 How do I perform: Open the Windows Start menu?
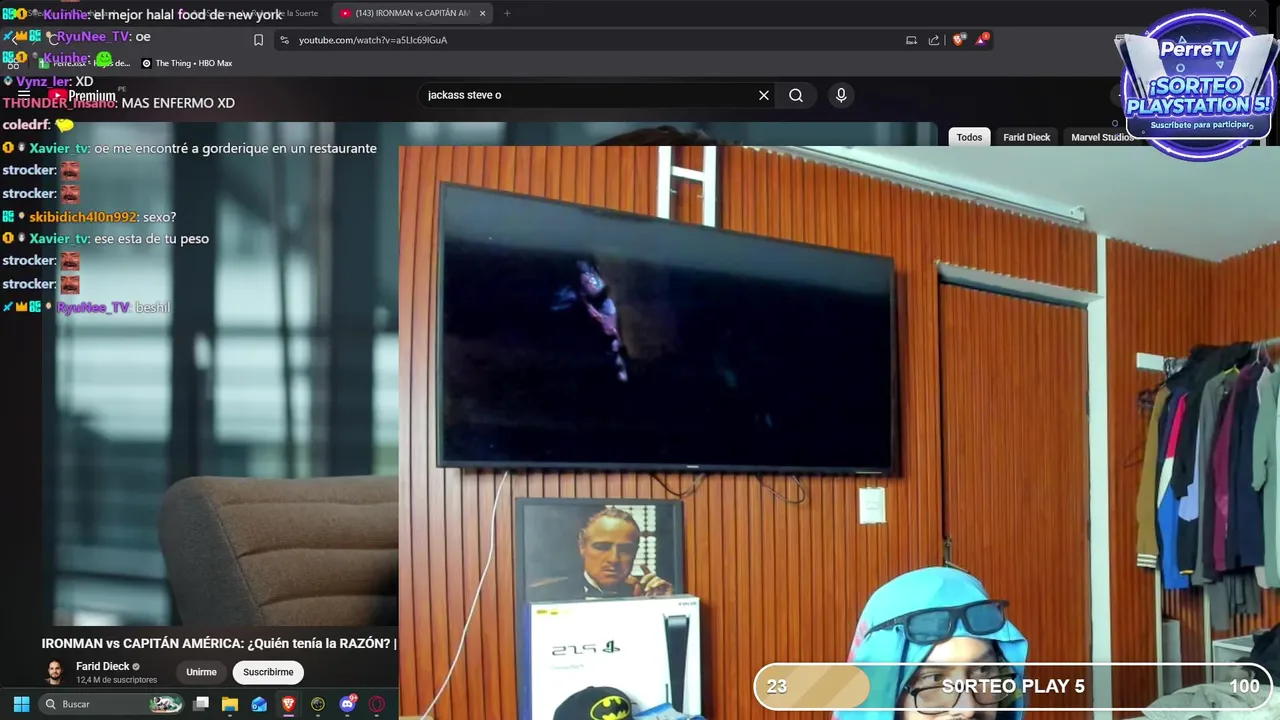21,704
